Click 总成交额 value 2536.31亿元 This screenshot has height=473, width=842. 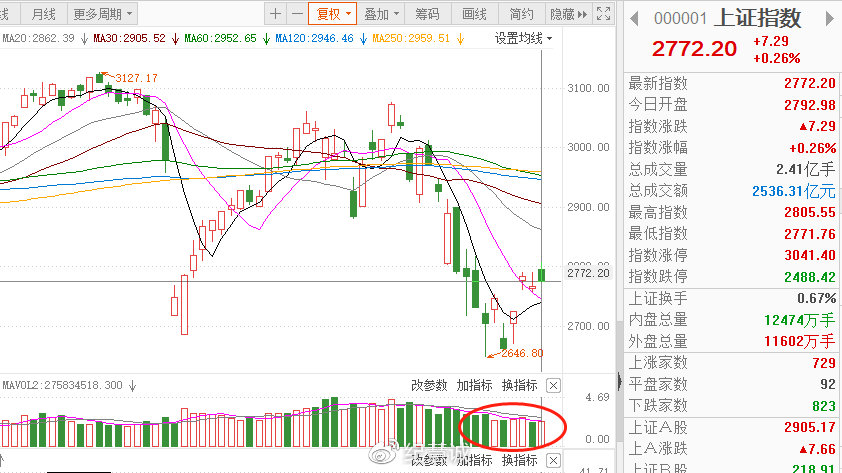(x=794, y=191)
